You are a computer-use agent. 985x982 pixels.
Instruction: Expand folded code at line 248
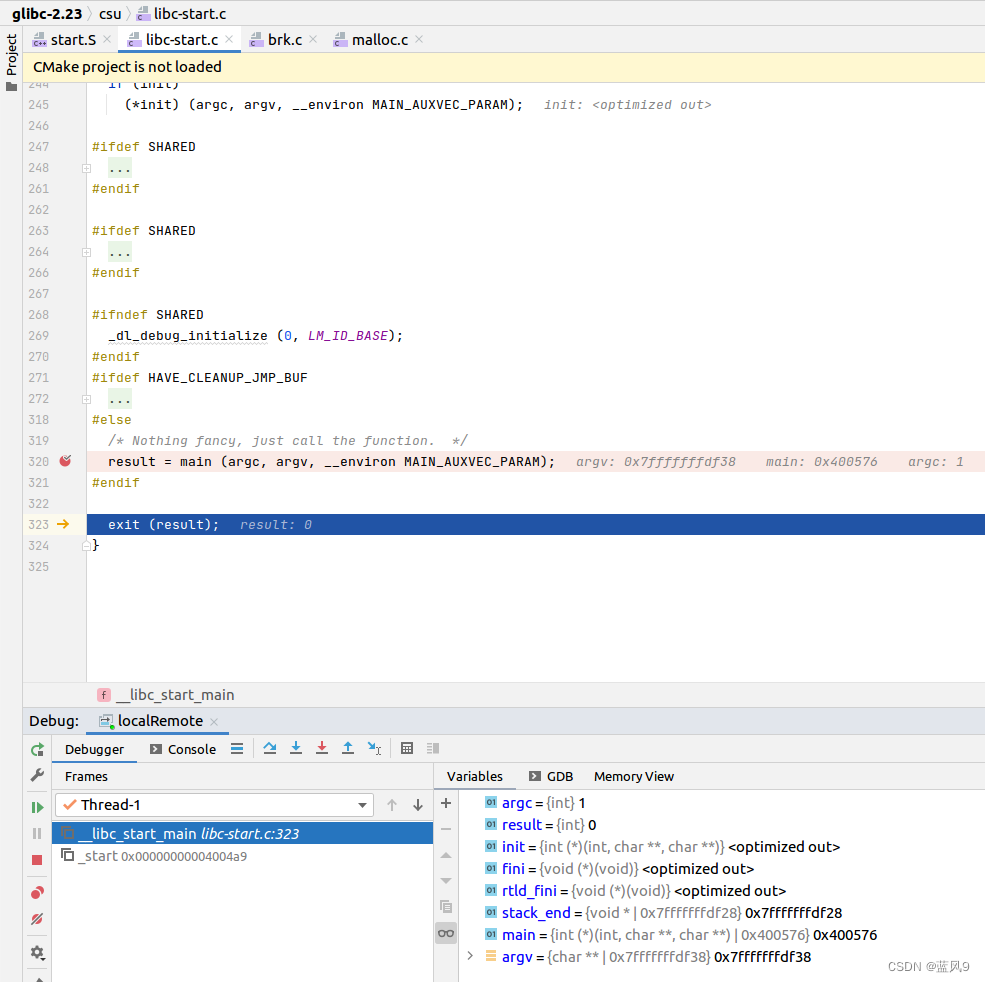coord(87,168)
